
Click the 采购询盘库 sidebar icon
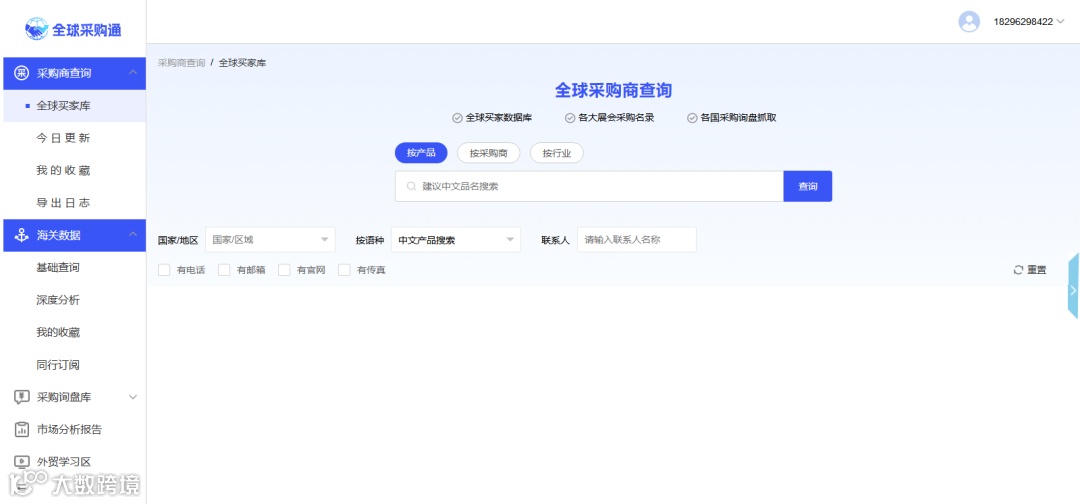22,397
